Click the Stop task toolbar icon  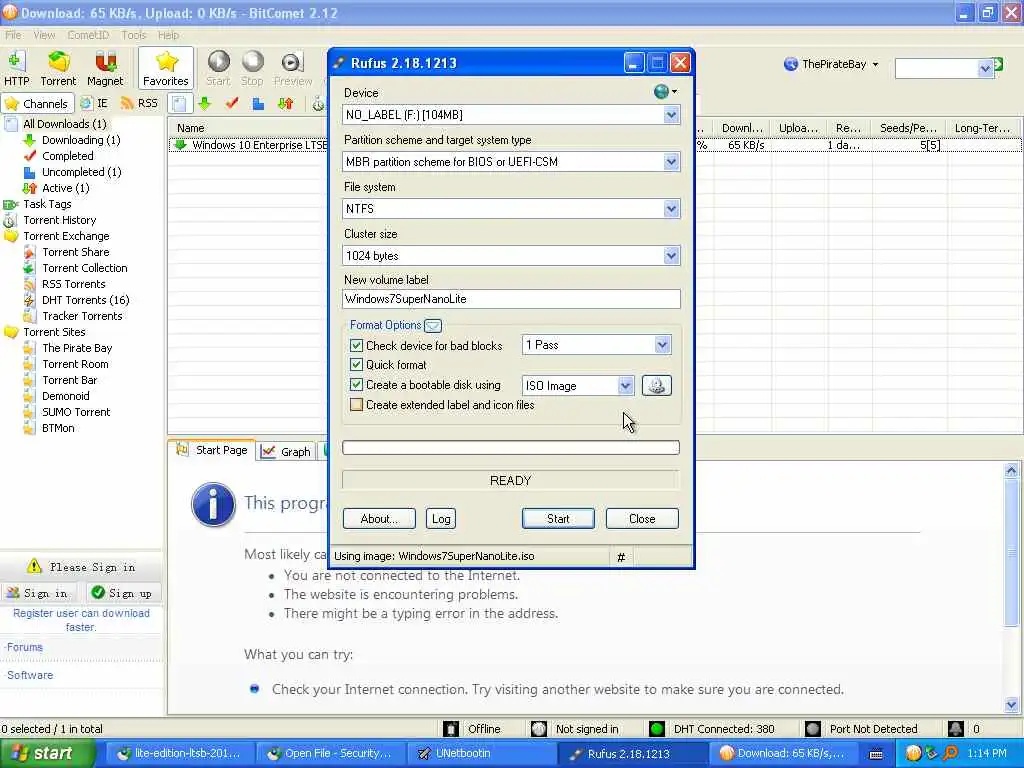tap(252, 69)
